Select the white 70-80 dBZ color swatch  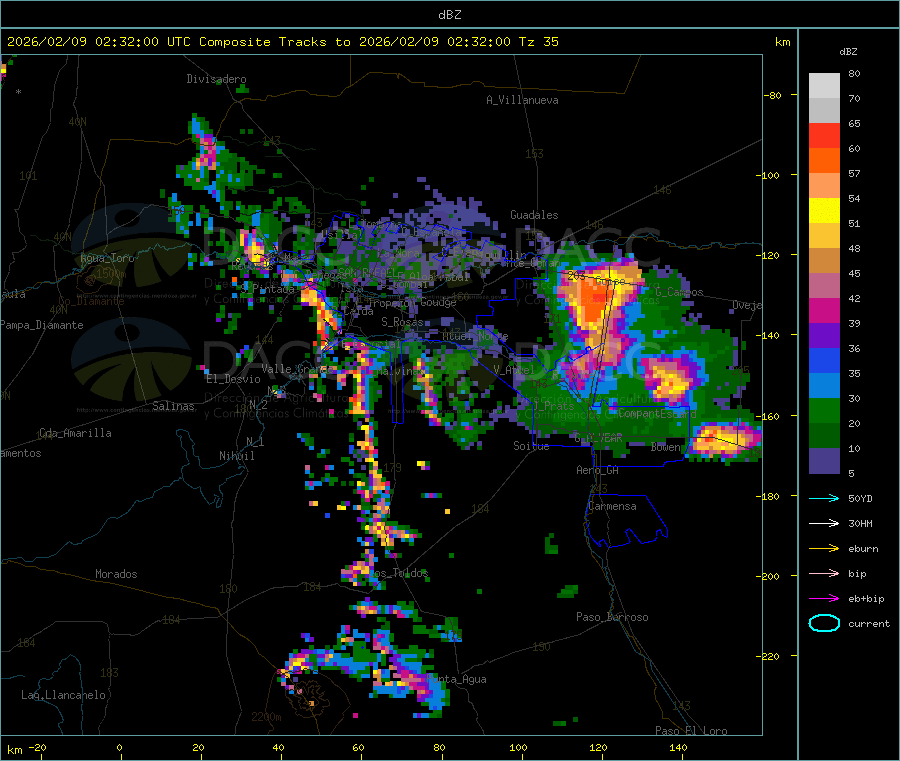[x=824, y=86]
